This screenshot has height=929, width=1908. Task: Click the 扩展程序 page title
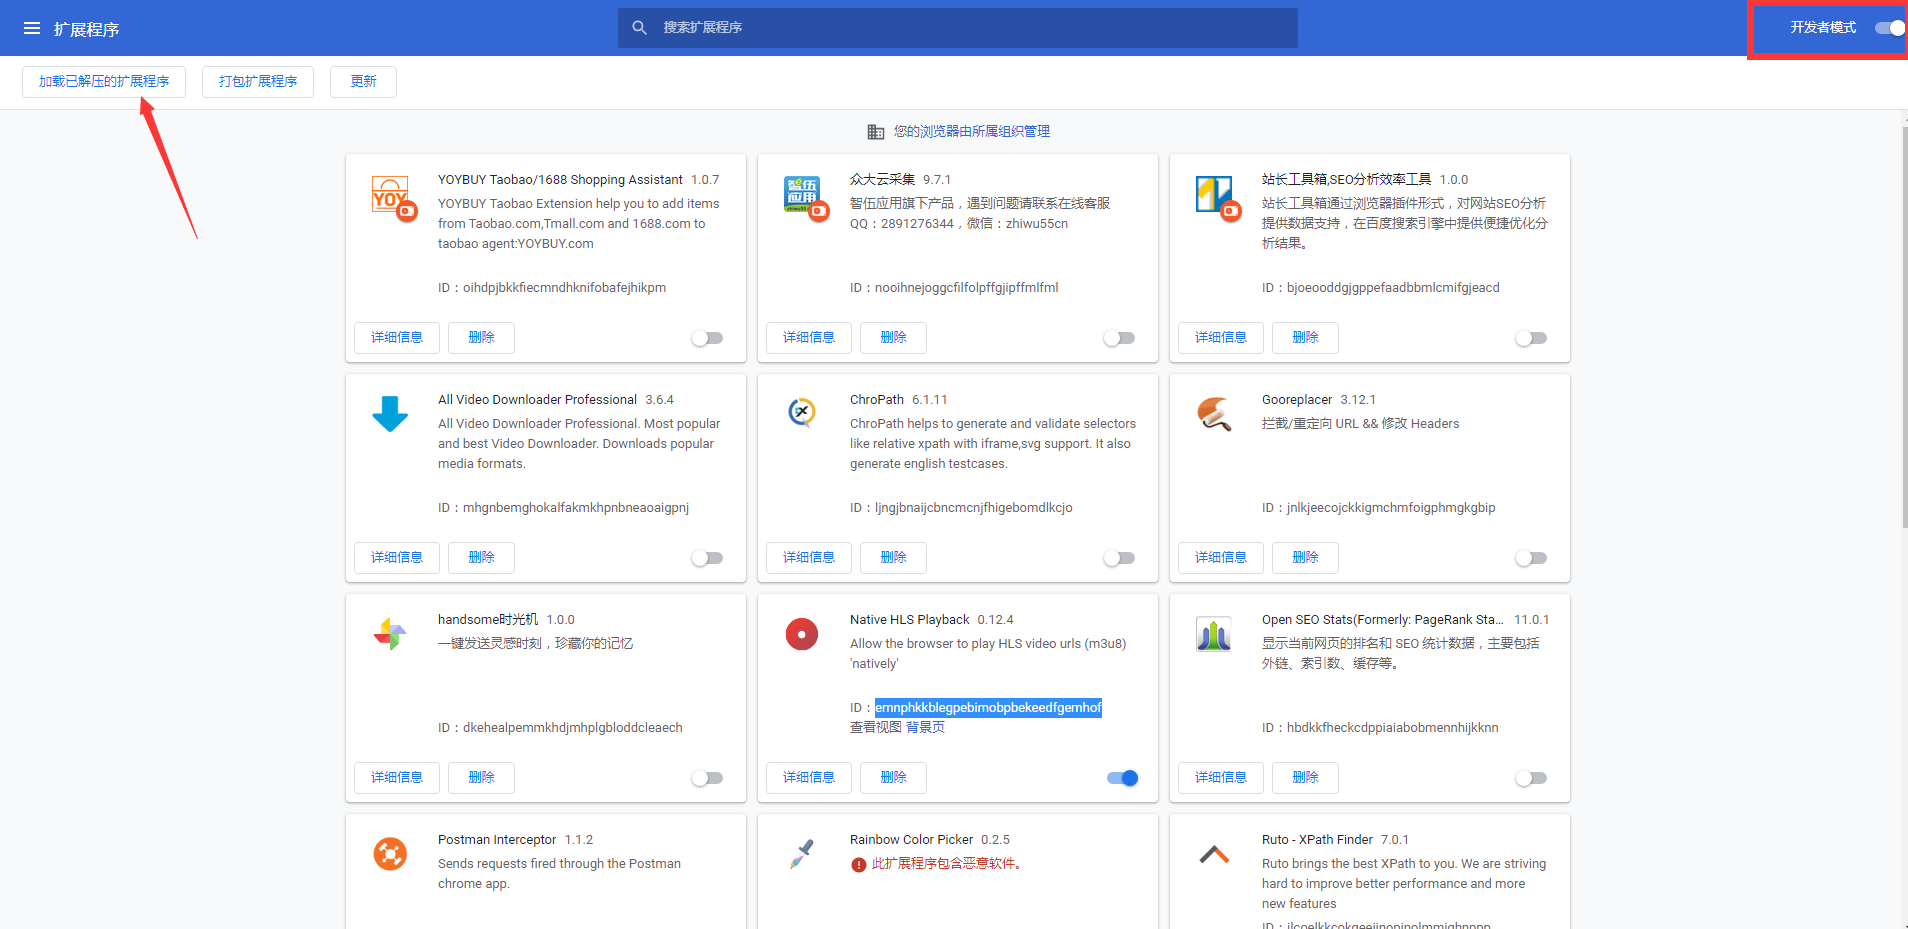click(87, 29)
